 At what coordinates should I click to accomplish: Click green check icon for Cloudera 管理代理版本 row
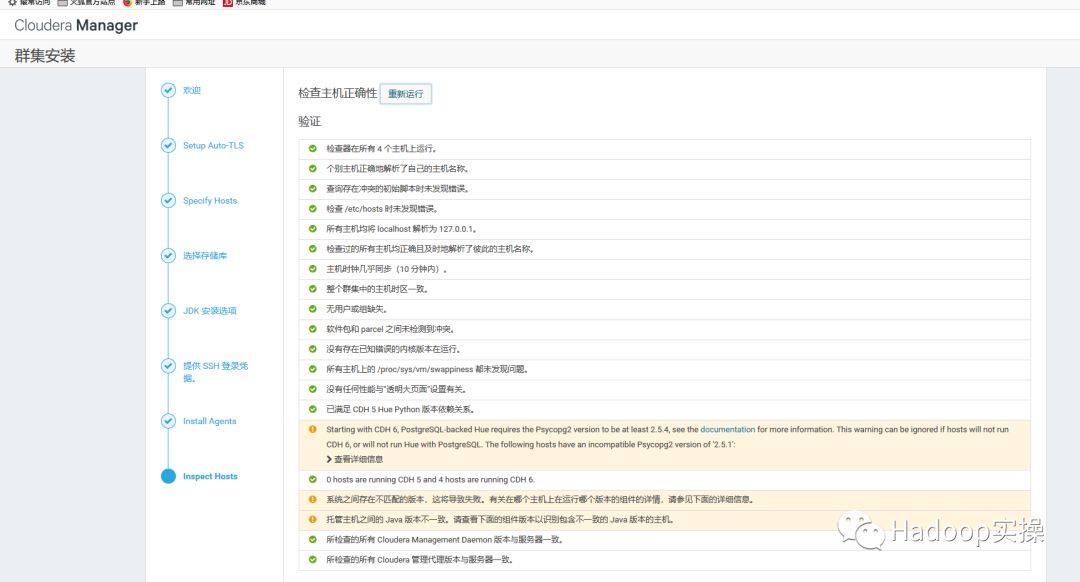313,559
